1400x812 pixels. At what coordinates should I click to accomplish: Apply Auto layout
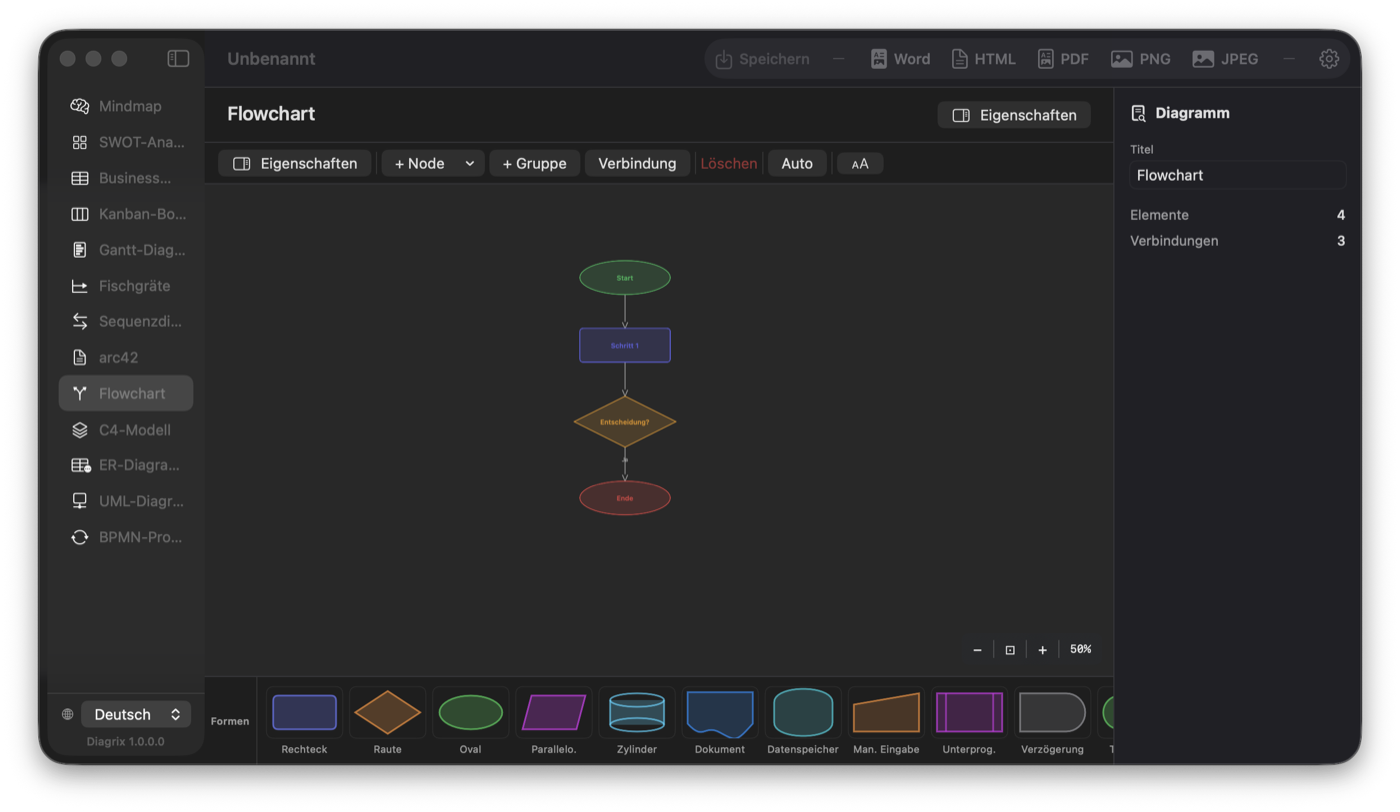(797, 163)
